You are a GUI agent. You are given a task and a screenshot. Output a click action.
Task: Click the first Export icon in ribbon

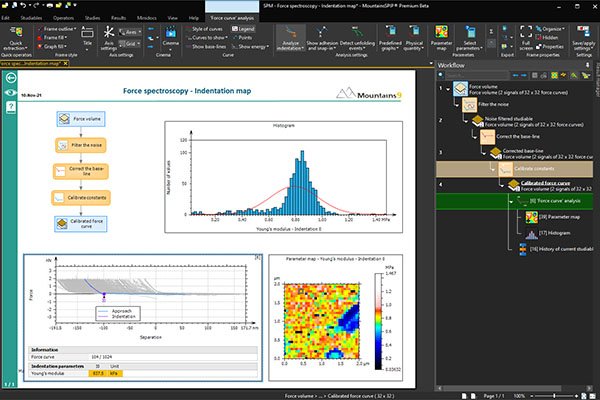click(505, 28)
